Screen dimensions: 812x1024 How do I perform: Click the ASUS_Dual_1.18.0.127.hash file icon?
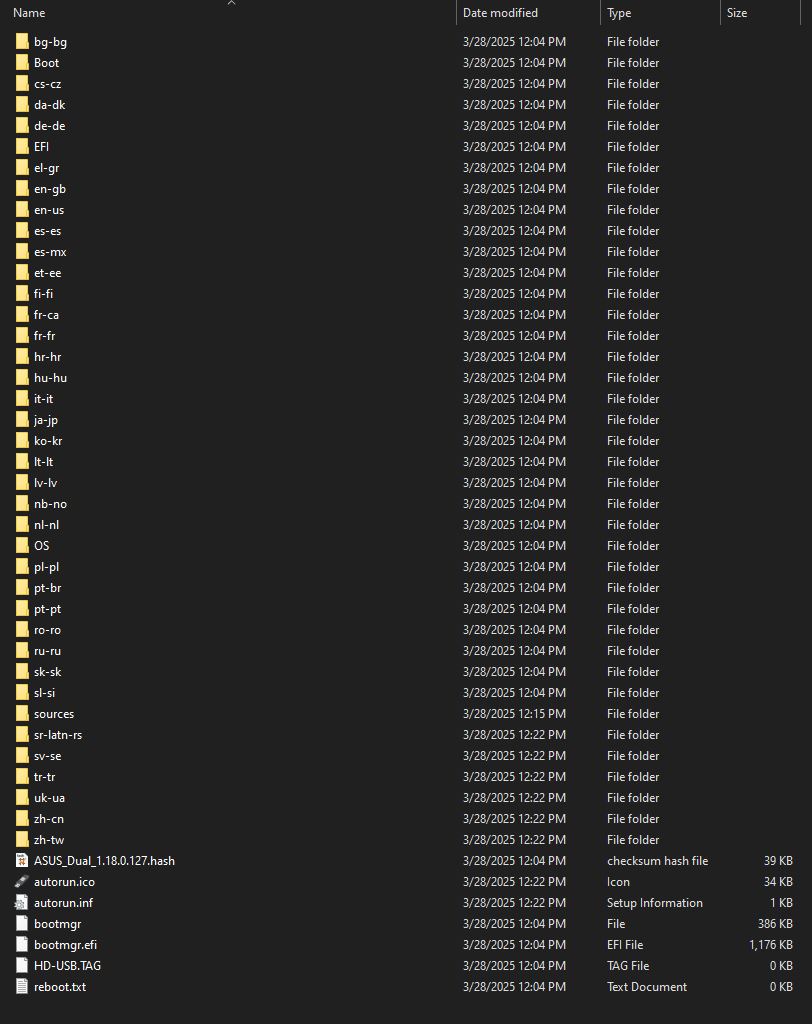point(23,861)
